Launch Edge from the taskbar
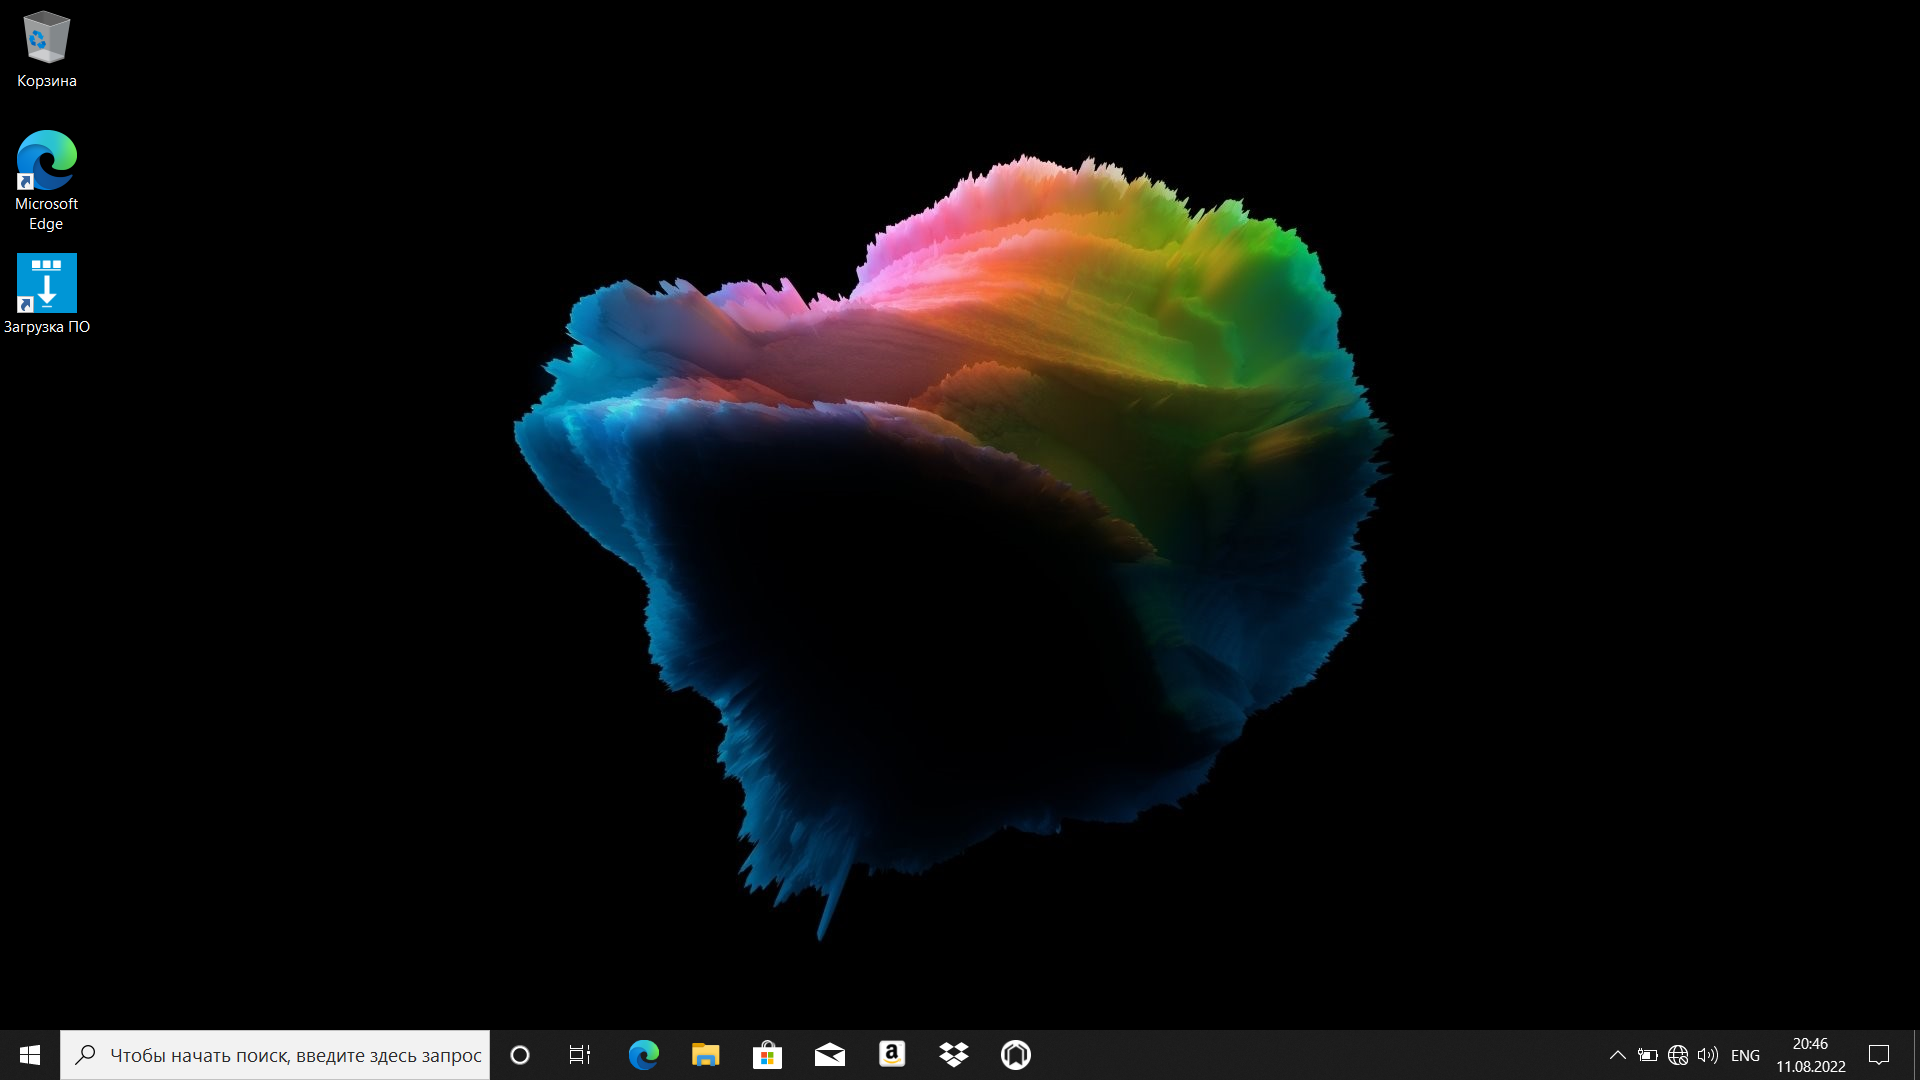 (x=643, y=1055)
